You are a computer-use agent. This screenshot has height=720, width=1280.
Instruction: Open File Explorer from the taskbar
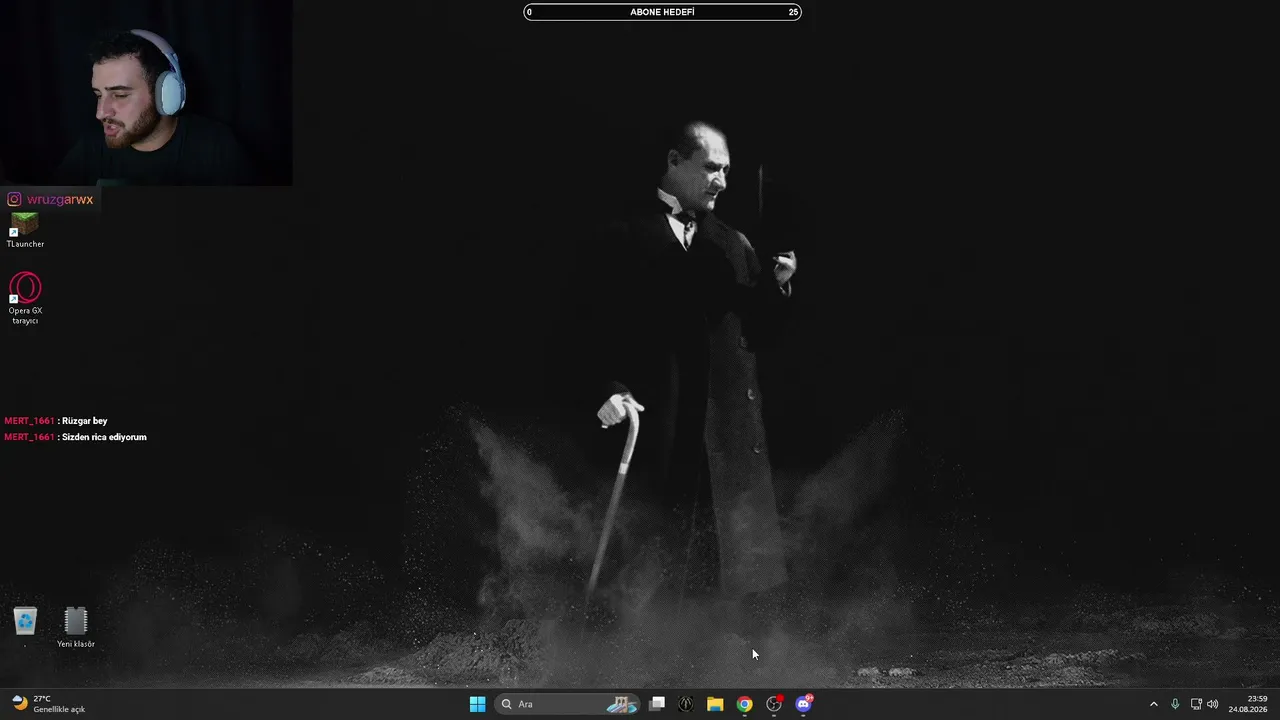coord(715,704)
